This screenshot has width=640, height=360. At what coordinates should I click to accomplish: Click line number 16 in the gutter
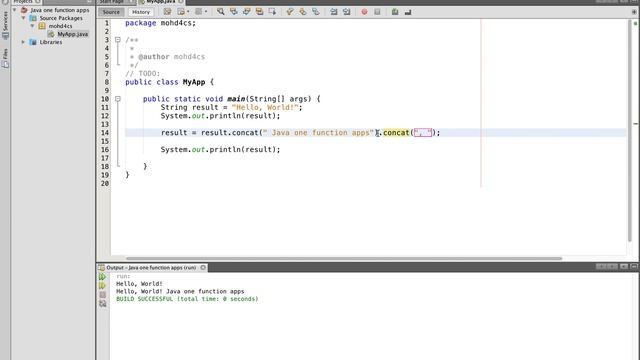point(105,150)
